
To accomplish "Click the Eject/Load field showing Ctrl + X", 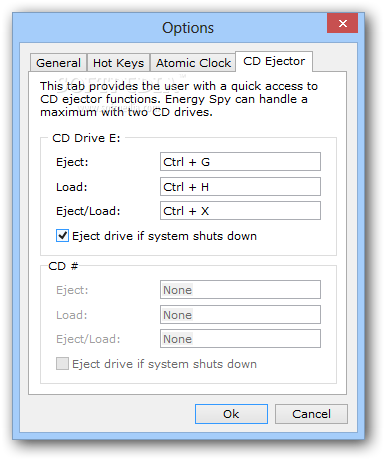I will [240, 211].
